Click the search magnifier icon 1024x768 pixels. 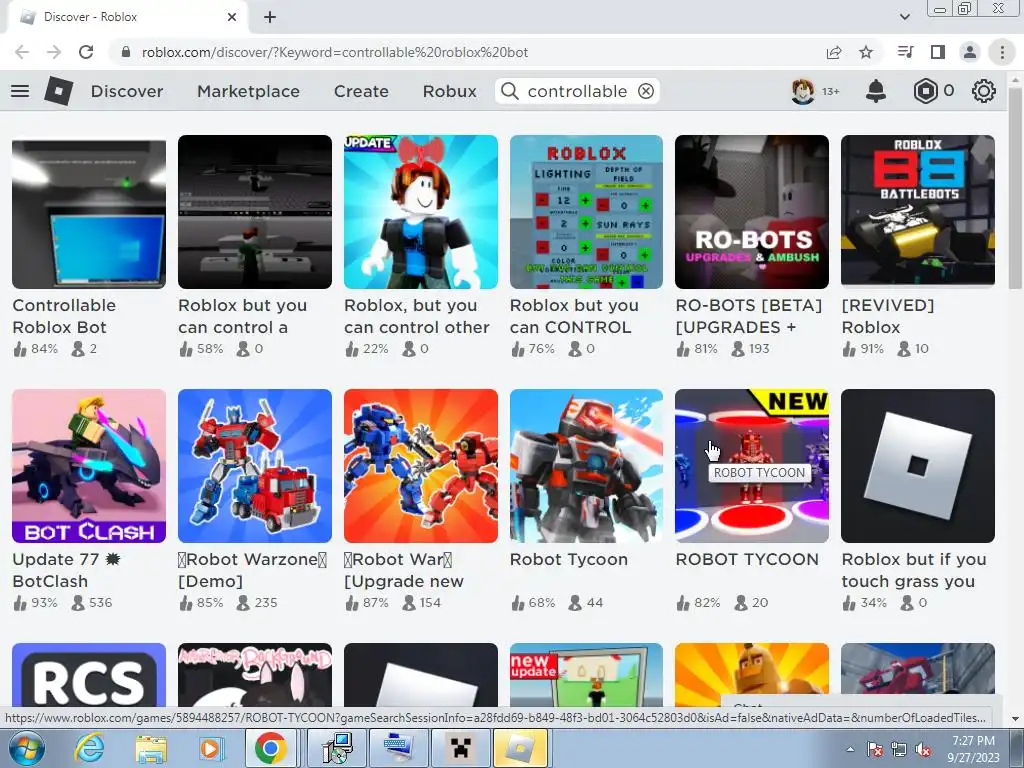coord(510,91)
